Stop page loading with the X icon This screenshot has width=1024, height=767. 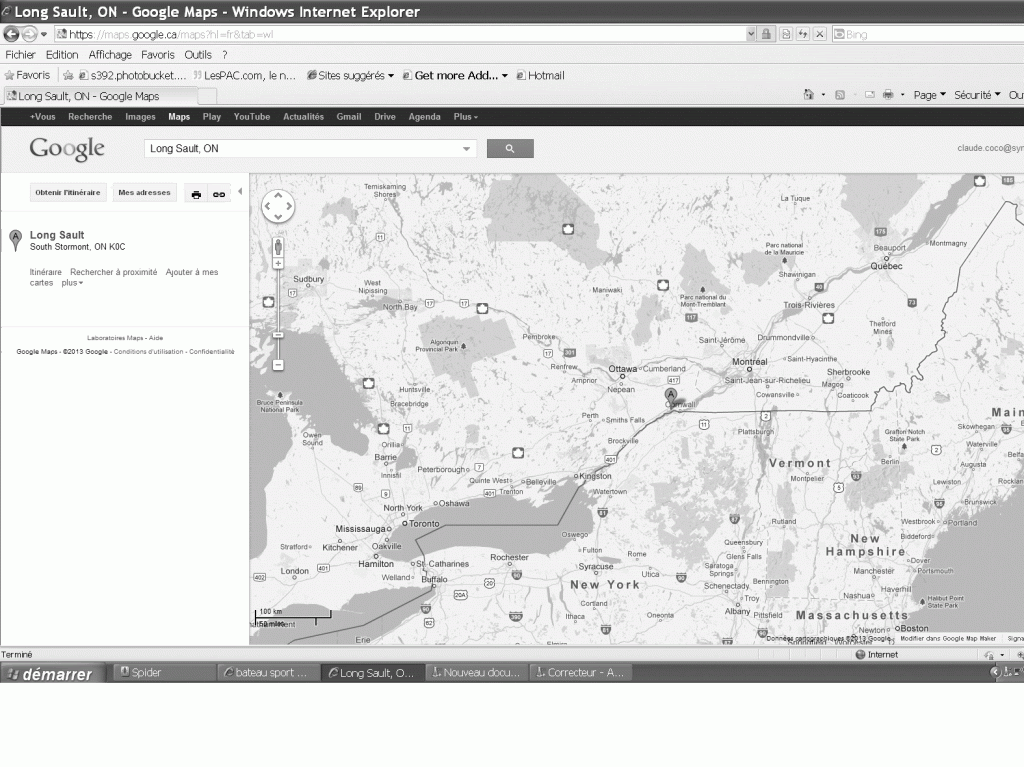820,34
